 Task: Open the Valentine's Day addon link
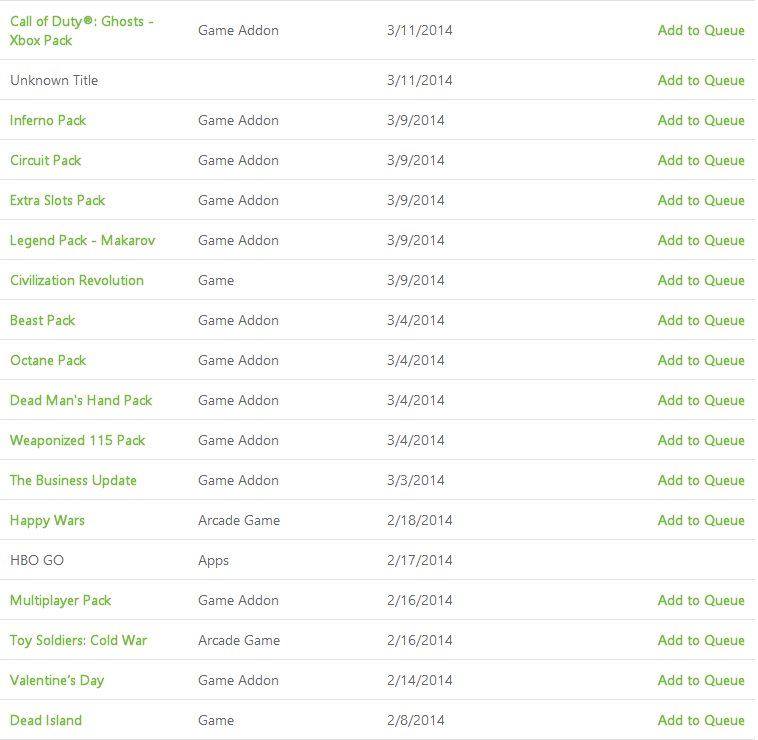click(x=57, y=681)
